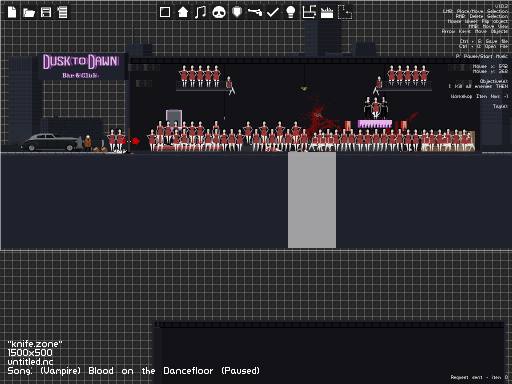Click the untitled.nc file name
This screenshot has width=512, height=384.
coord(30,362)
